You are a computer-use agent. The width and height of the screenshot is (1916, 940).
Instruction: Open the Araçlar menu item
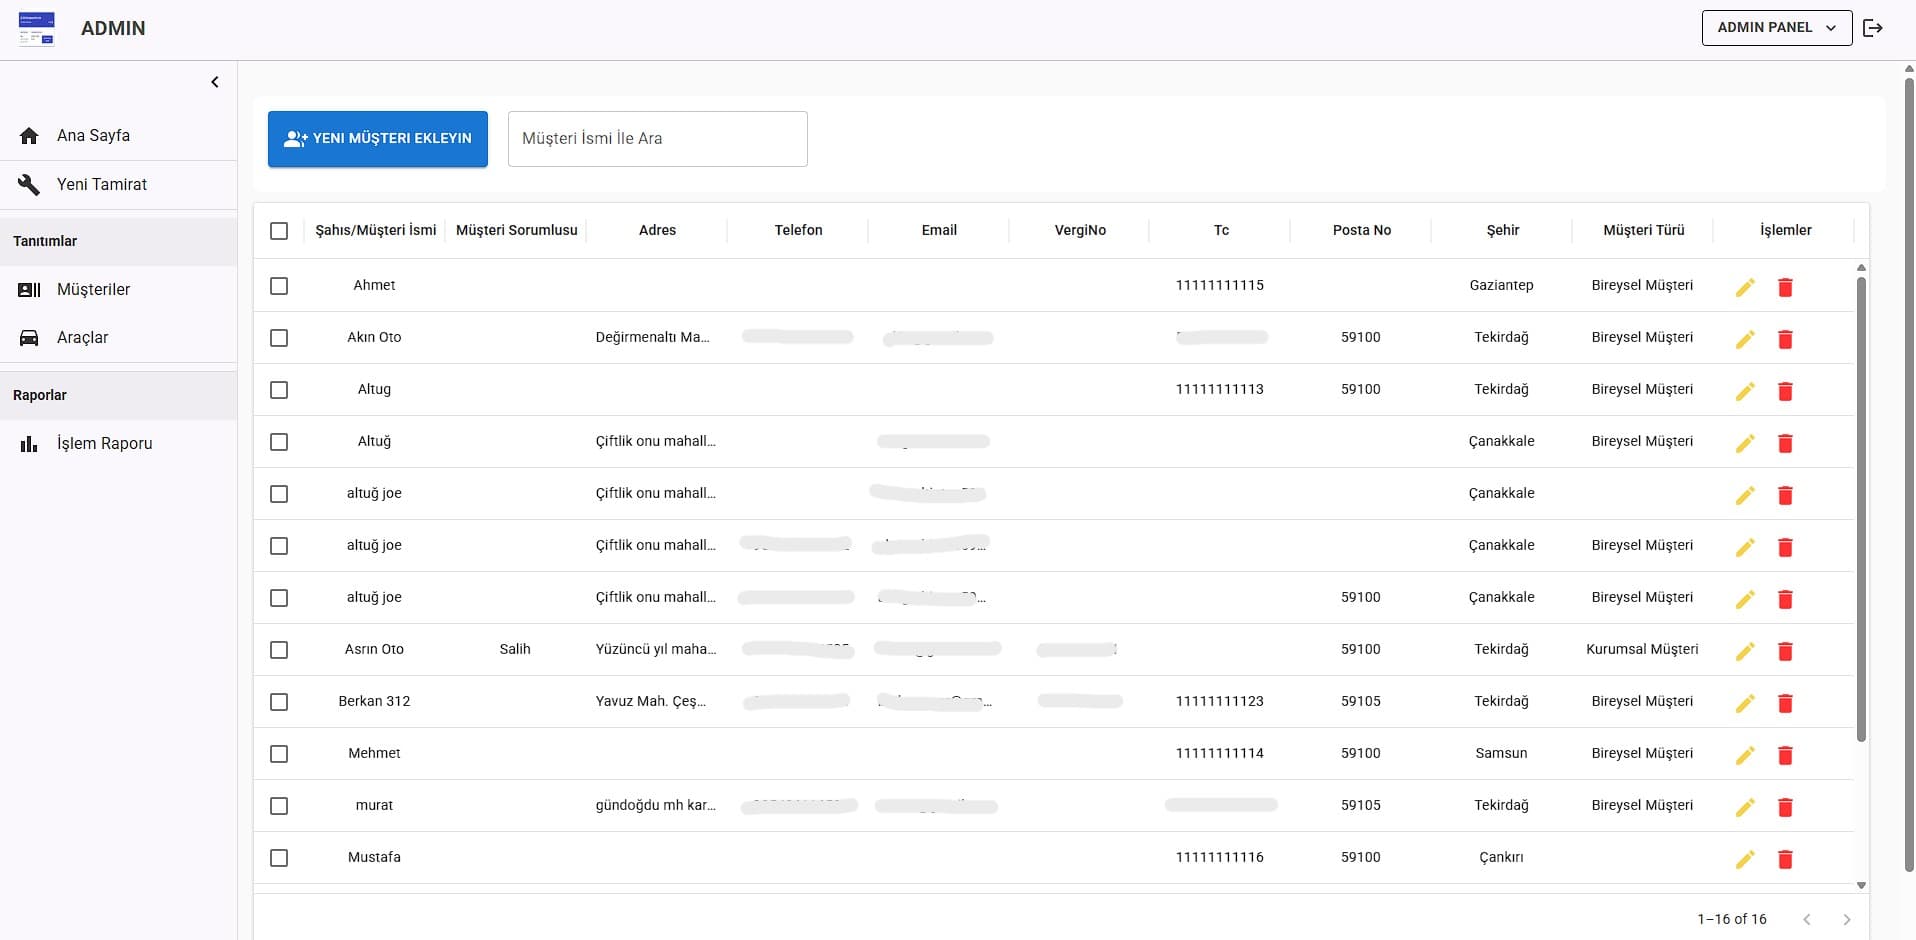83,338
